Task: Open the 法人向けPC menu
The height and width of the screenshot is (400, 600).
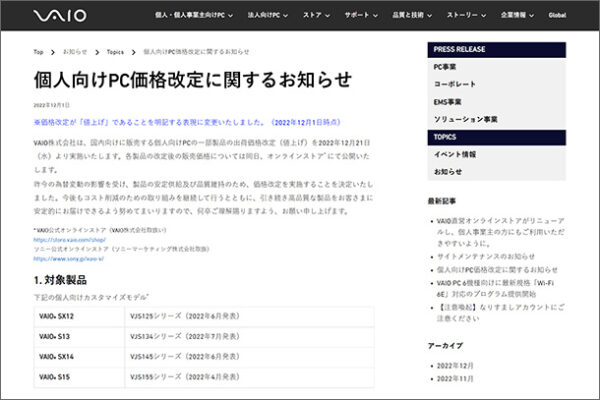Action: pyautogui.click(x=267, y=15)
